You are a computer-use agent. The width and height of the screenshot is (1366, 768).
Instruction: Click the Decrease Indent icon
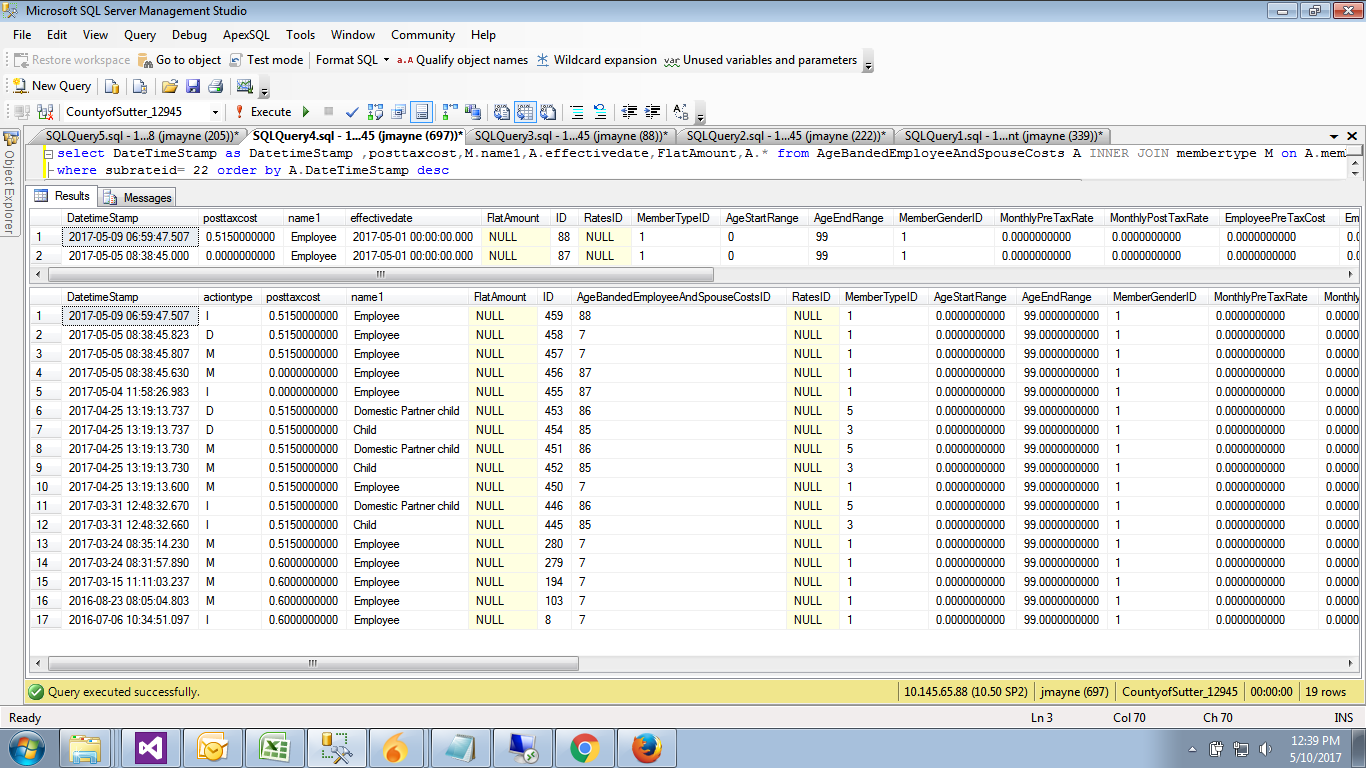tap(629, 112)
